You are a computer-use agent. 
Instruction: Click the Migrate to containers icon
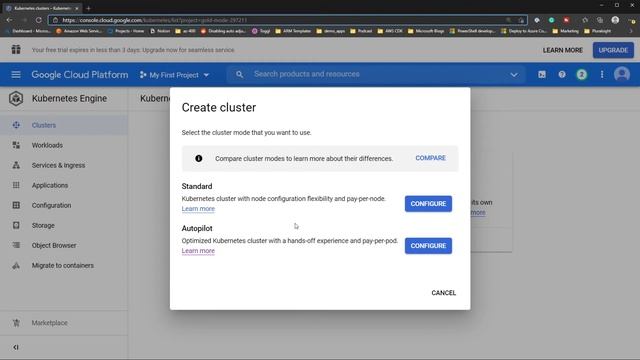(16, 265)
